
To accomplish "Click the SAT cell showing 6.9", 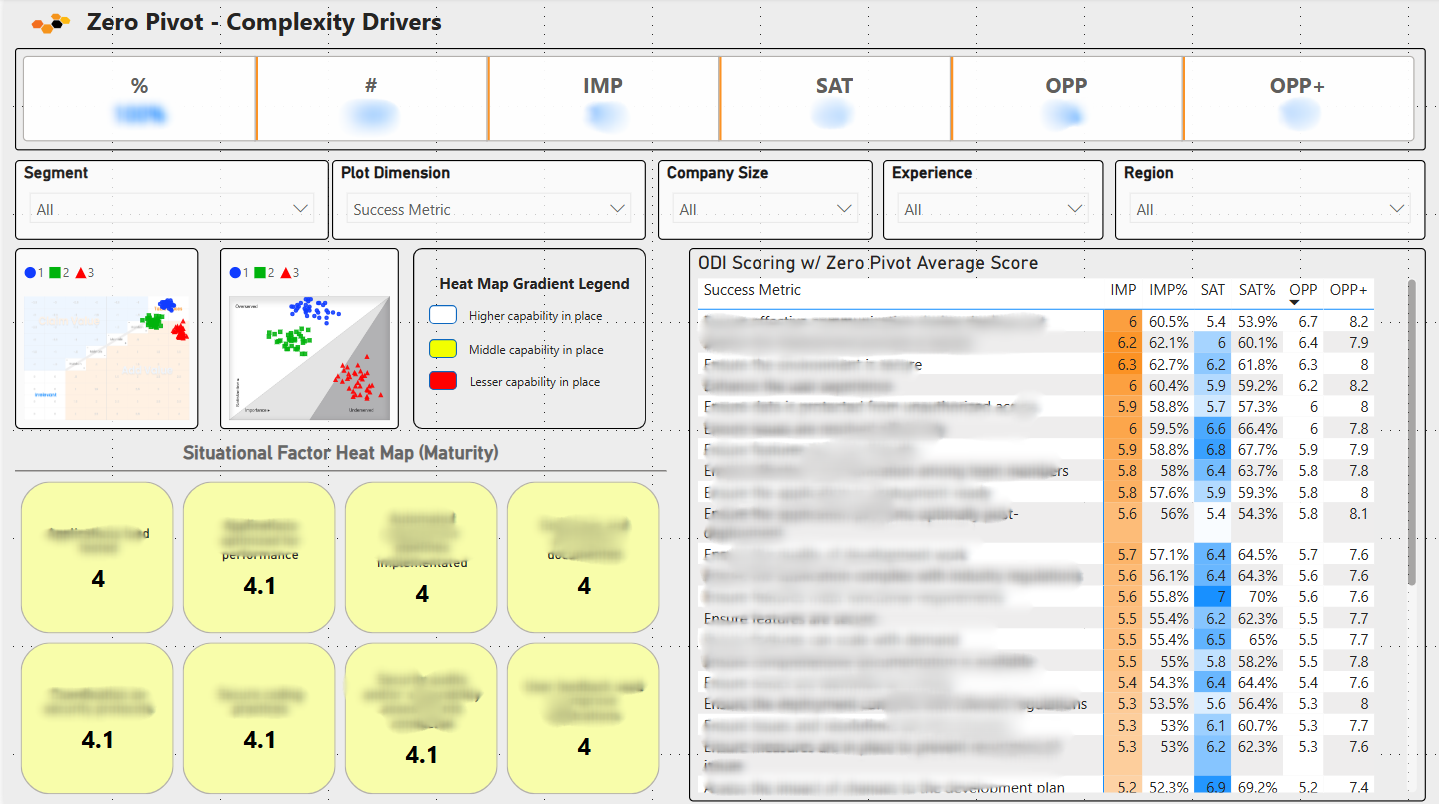I will coord(1211,787).
